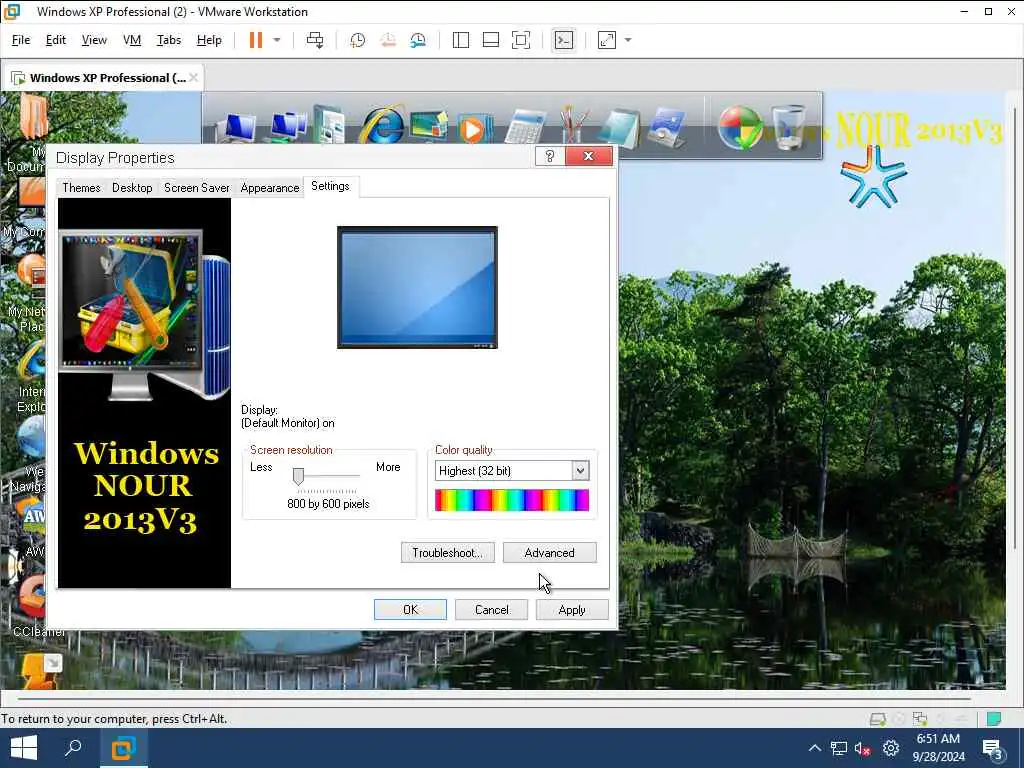This screenshot has height=768, width=1024.
Task: Click the monitor preview image
Action: (417, 287)
